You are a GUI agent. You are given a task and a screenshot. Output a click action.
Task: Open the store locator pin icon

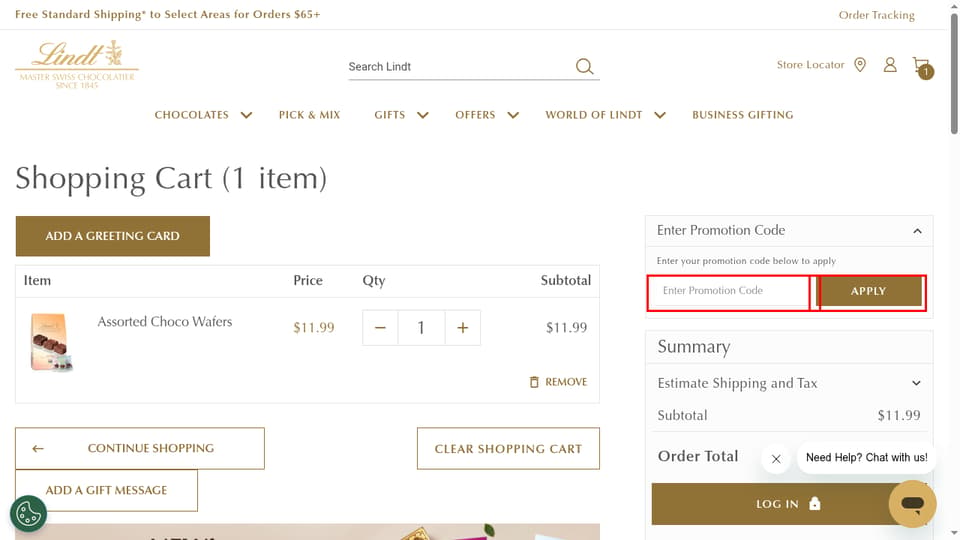coord(860,65)
